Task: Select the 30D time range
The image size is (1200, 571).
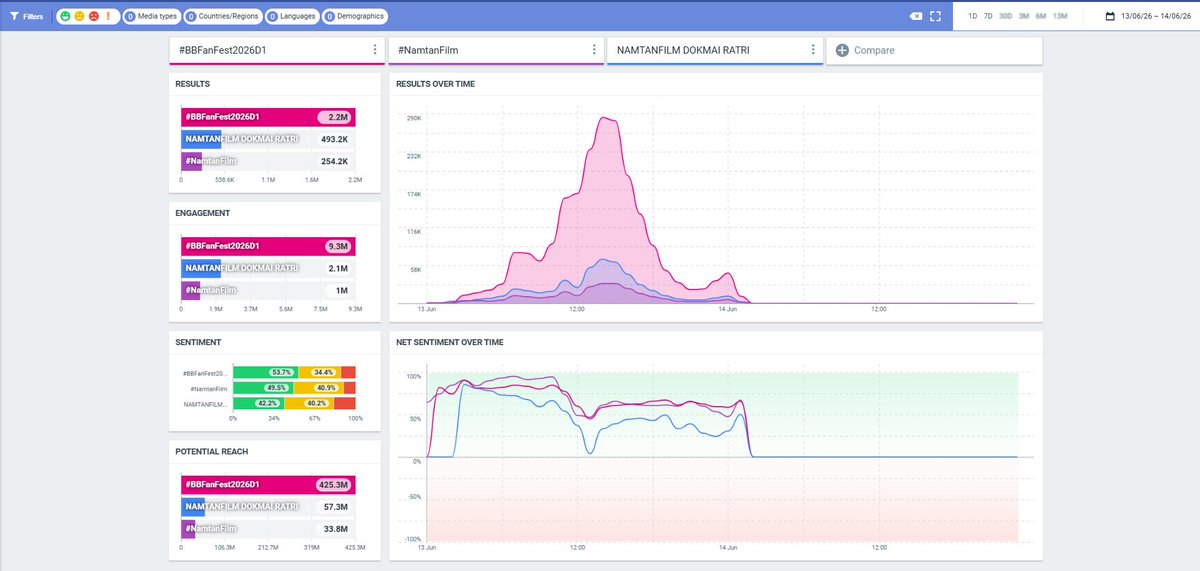Action: tap(1005, 16)
